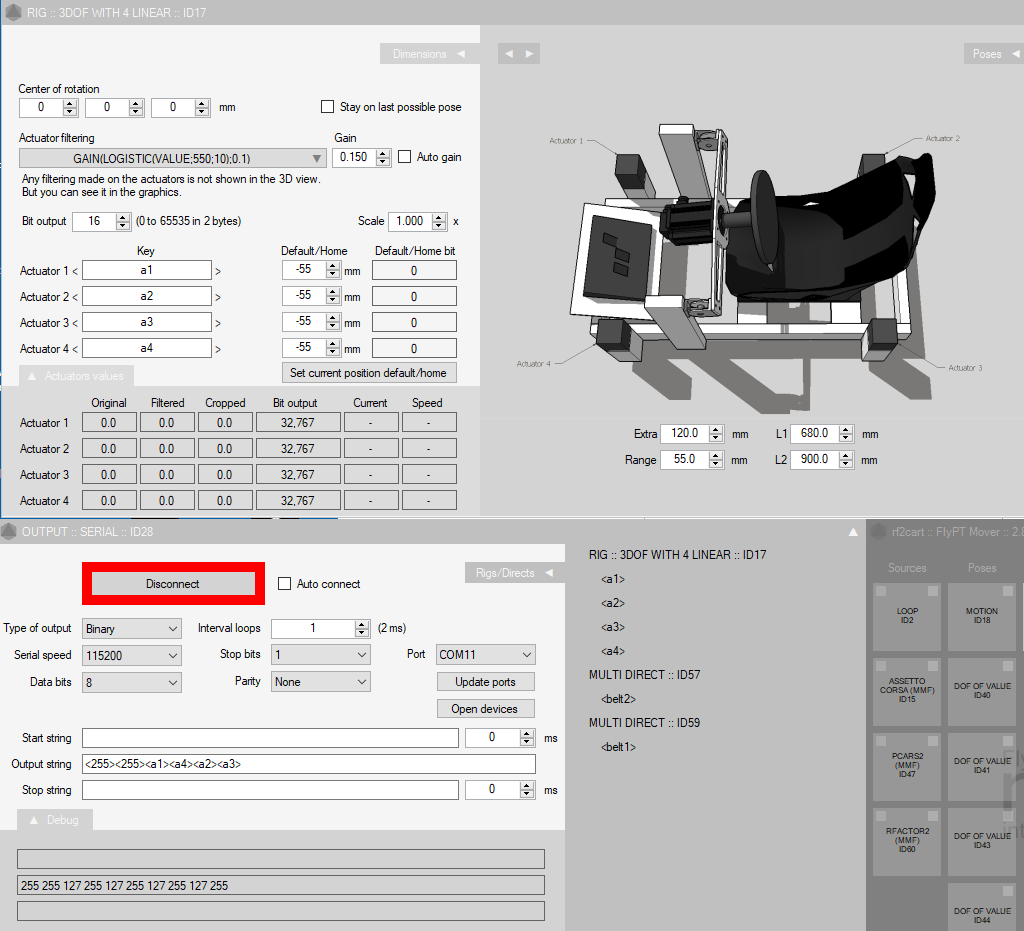Select the ASSETTO CORSA (MMF) ID15 tile

click(x=907, y=690)
